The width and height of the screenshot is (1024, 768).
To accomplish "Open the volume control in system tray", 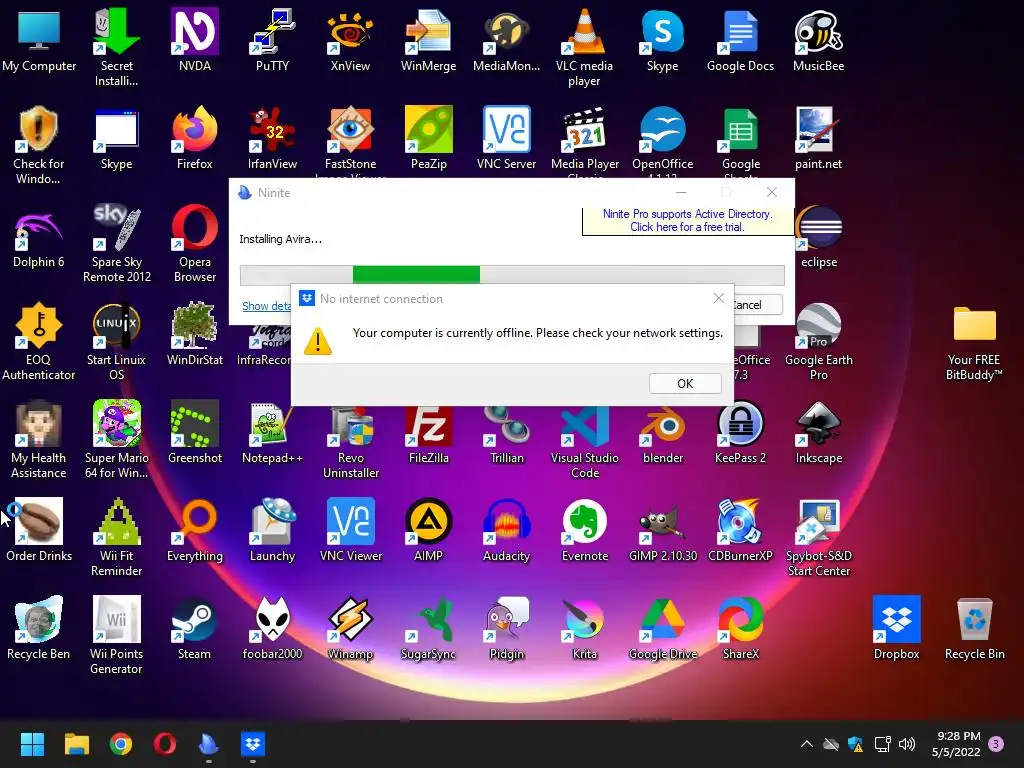I will [906, 744].
